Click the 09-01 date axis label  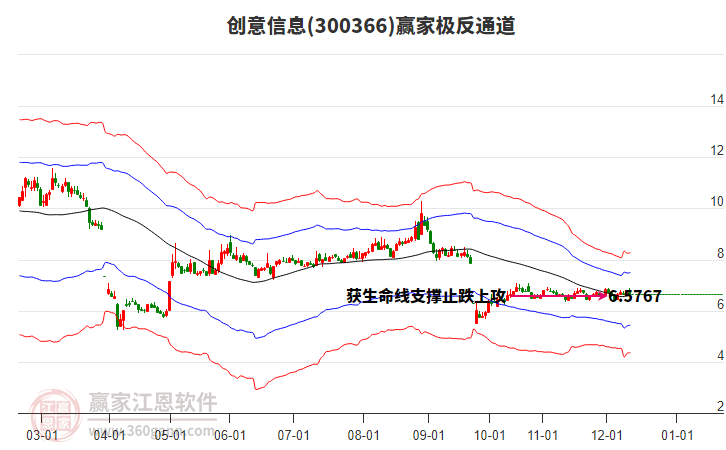[x=428, y=436]
